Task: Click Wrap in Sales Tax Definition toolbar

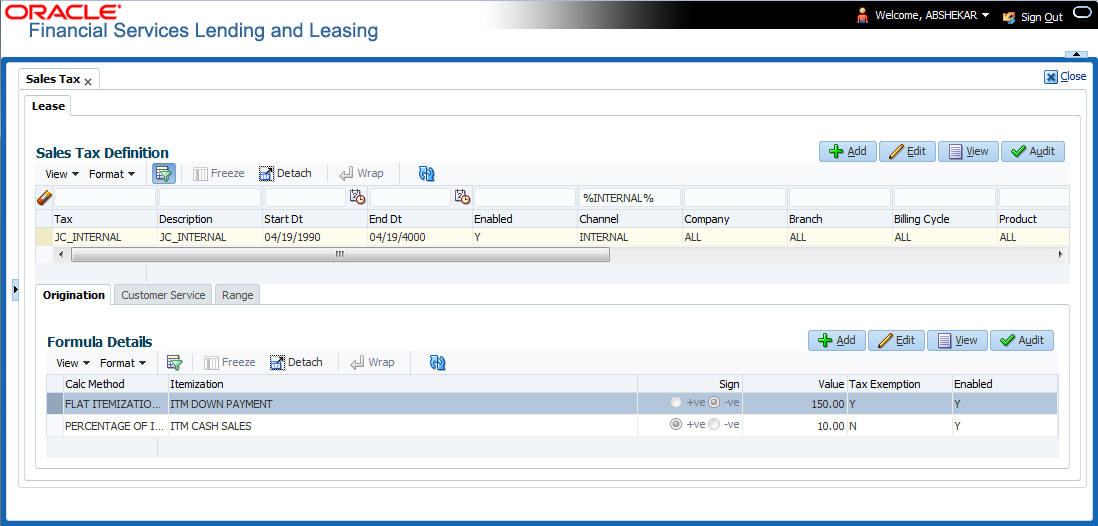Action: (361, 173)
